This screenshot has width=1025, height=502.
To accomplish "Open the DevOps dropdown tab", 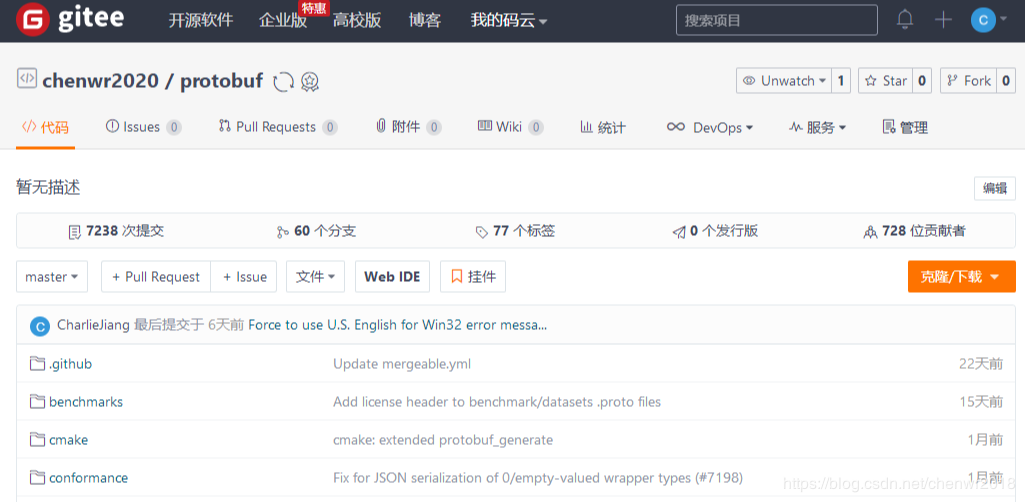I will pyautogui.click(x=710, y=127).
